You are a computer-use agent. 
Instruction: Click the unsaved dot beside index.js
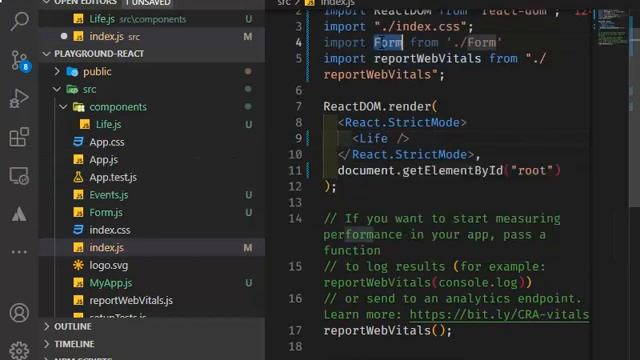(x=64, y=36)
